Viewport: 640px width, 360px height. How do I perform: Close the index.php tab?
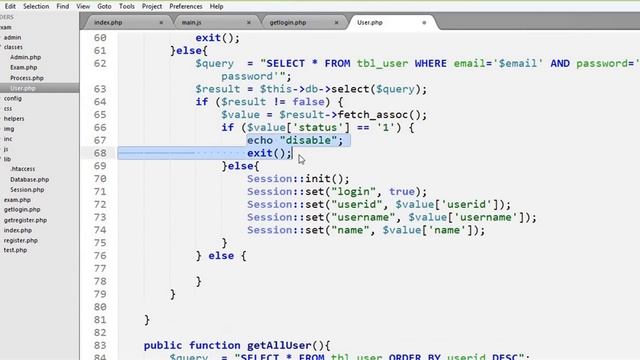161,22
